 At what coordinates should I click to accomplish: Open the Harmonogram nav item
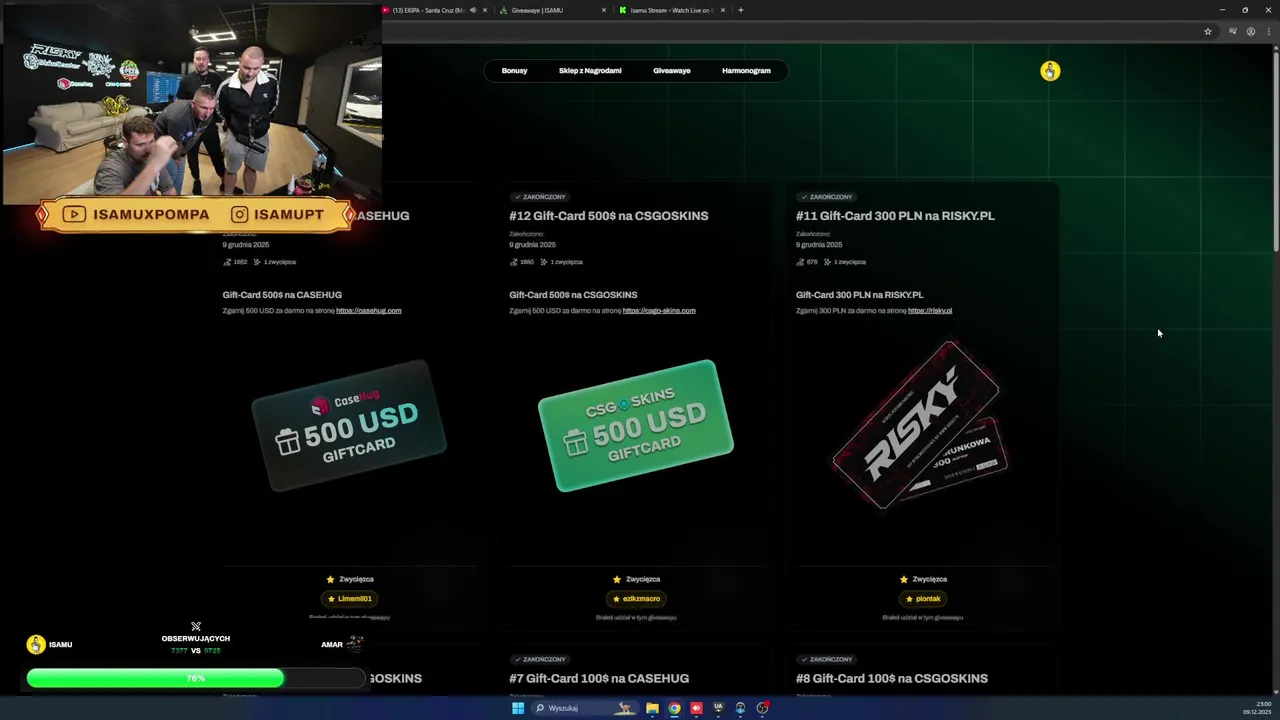tap(746, 71)
